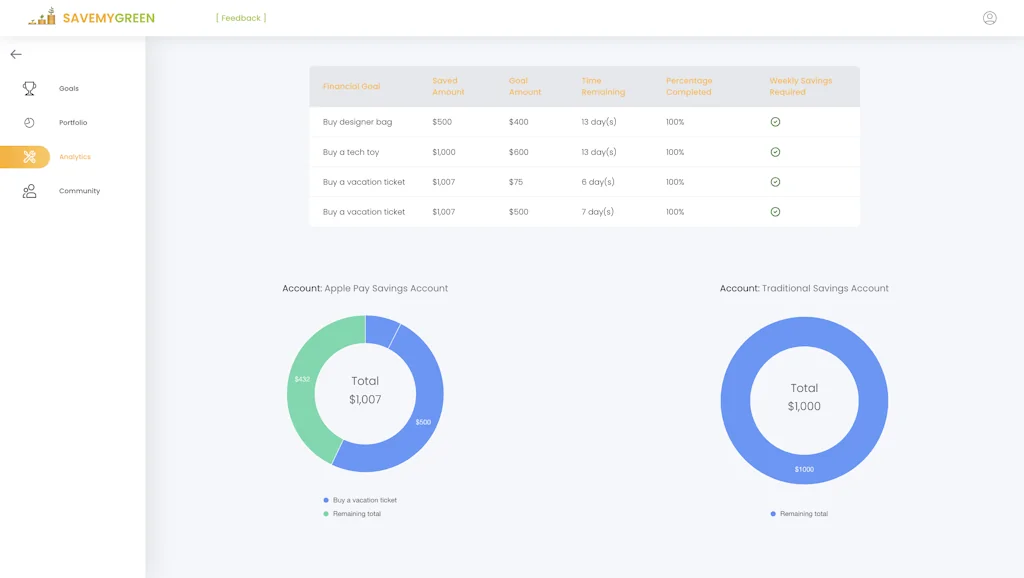Click the SaveMyGreen logo icon
The image size is (1024, 578).
click(x=42, y=17)
